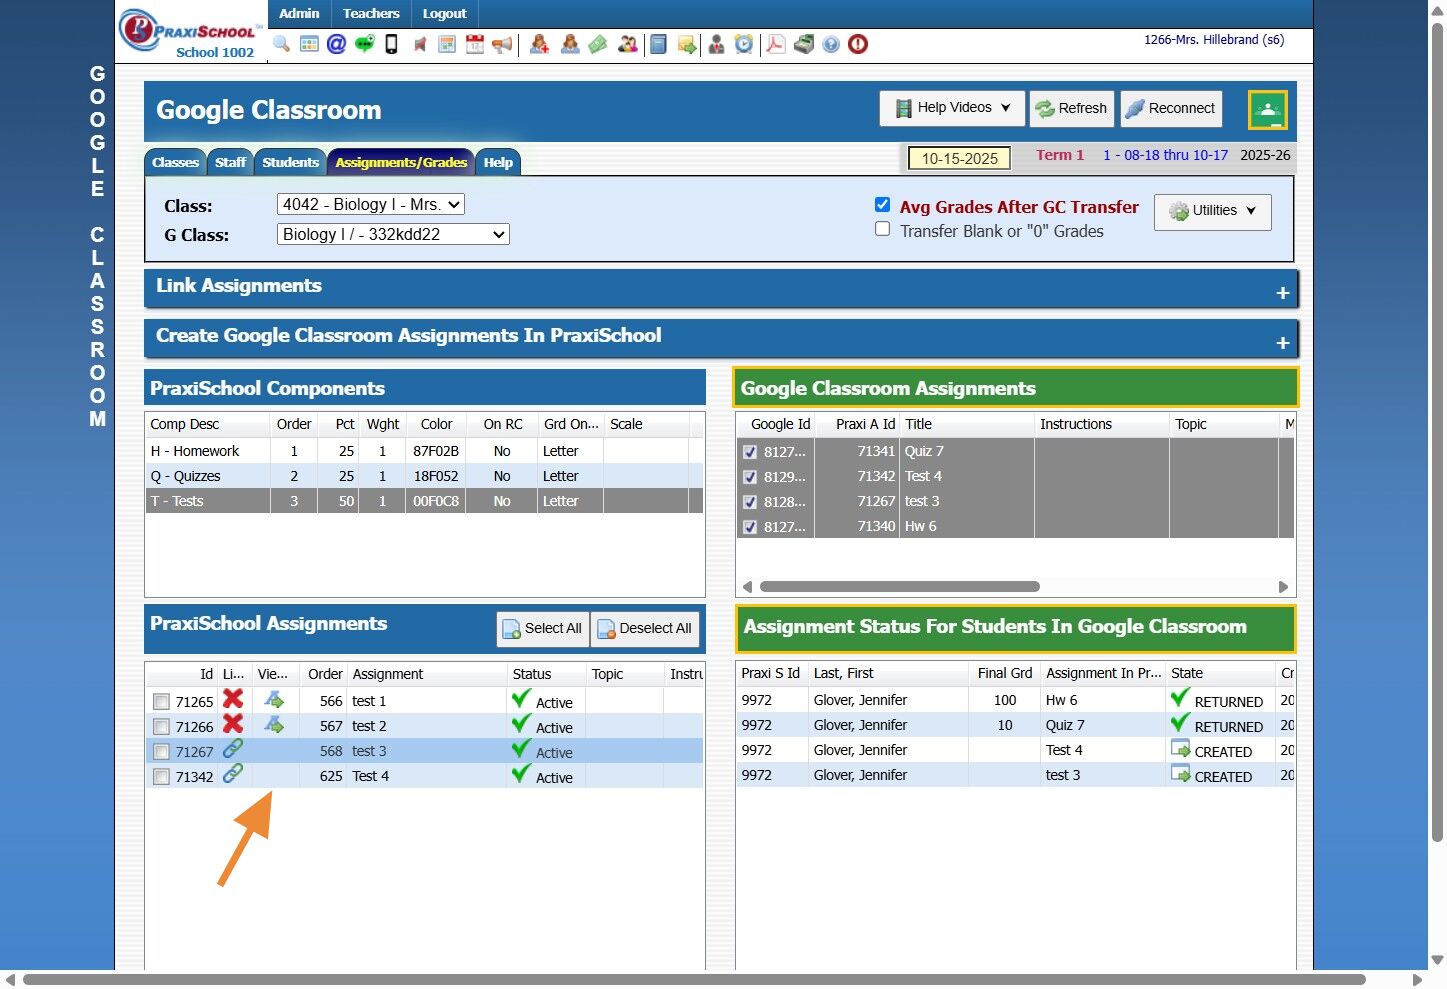Uncheck Avg Grades After GC Transfer
The width and height of the screenshot is (1447, 989).
(882, 205)
